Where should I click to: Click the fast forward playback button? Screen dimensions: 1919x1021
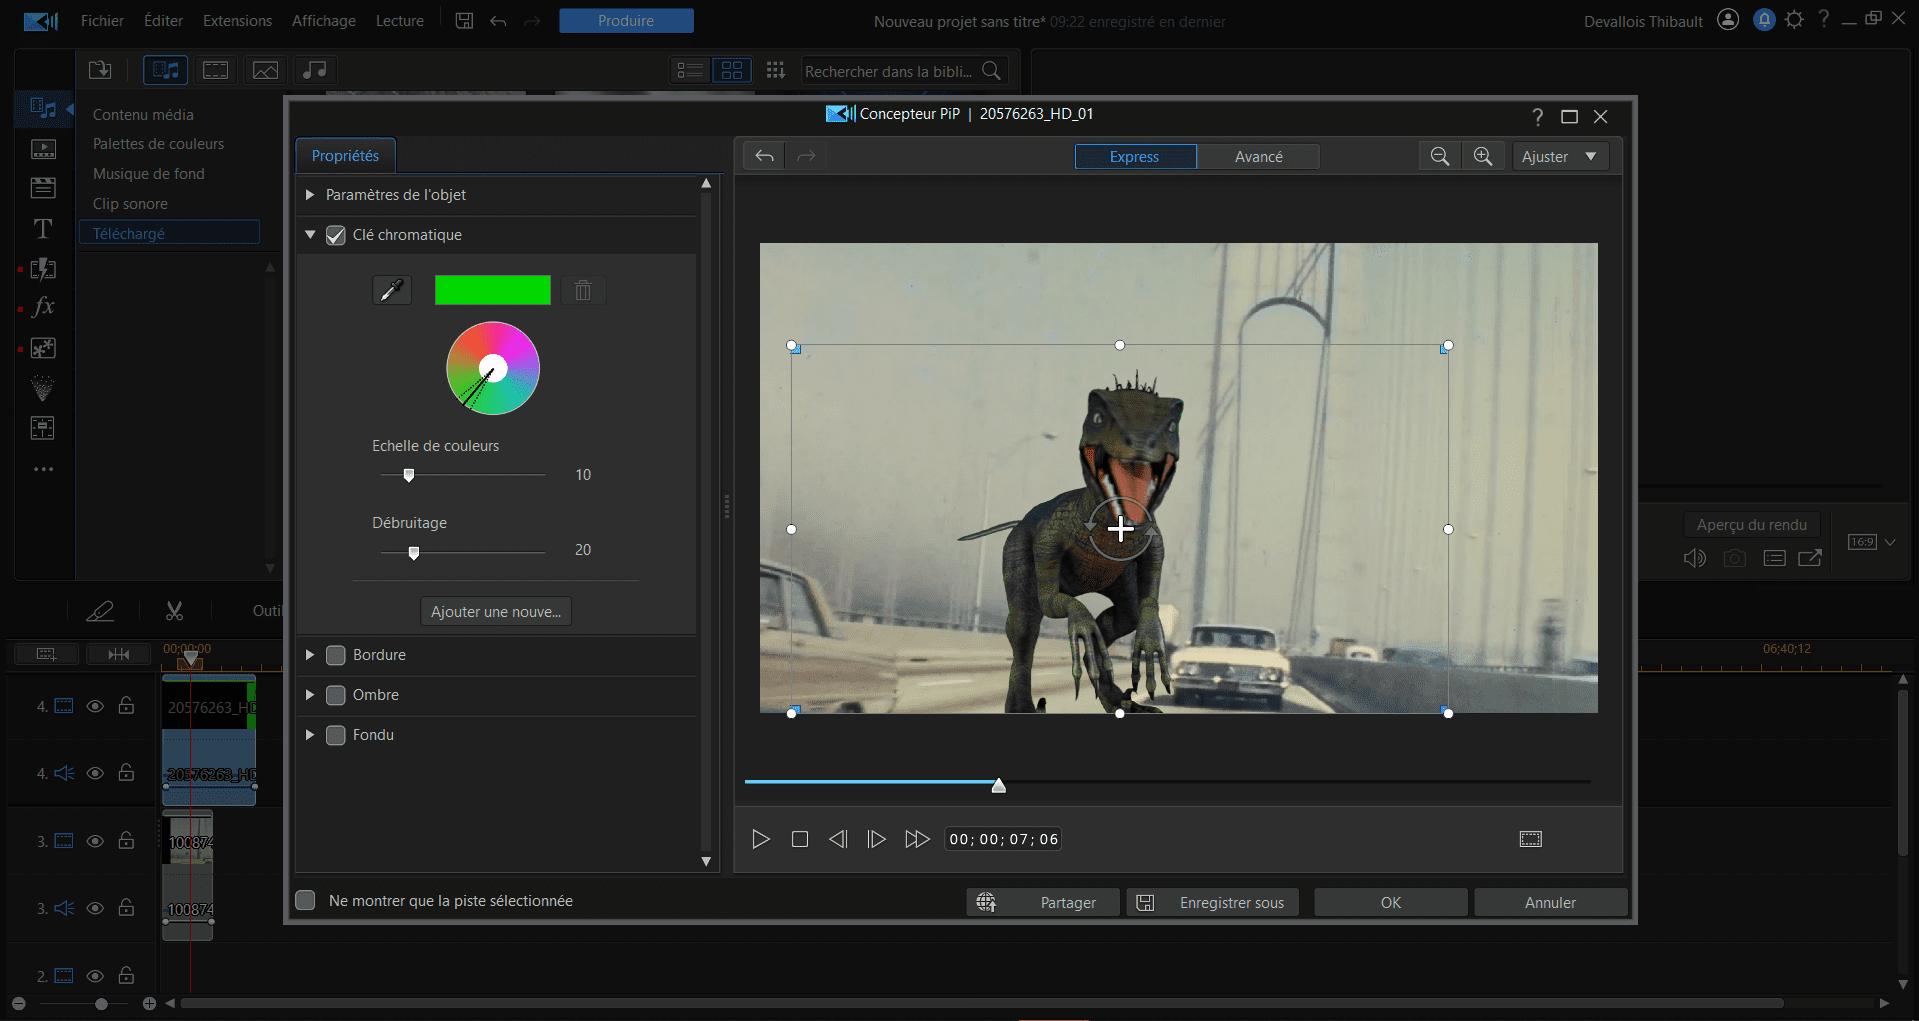tap(916, 839)
